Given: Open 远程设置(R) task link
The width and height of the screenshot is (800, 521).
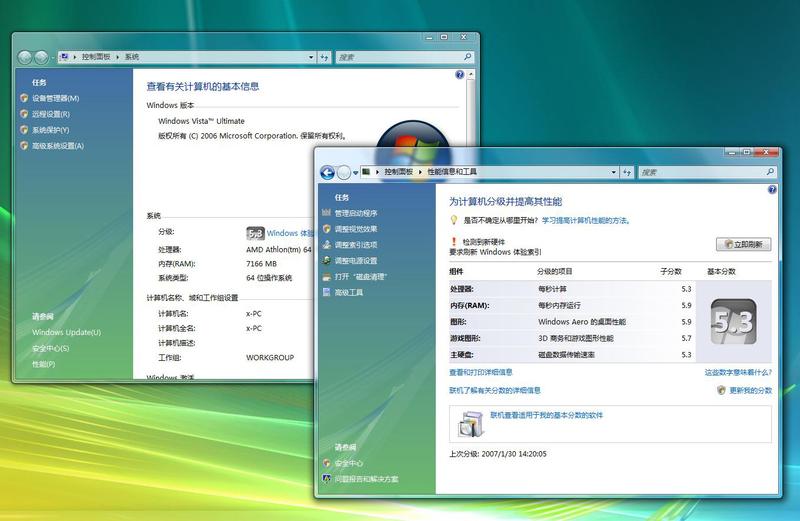Looking at the screenshot, I should click(x=51, y=114).
